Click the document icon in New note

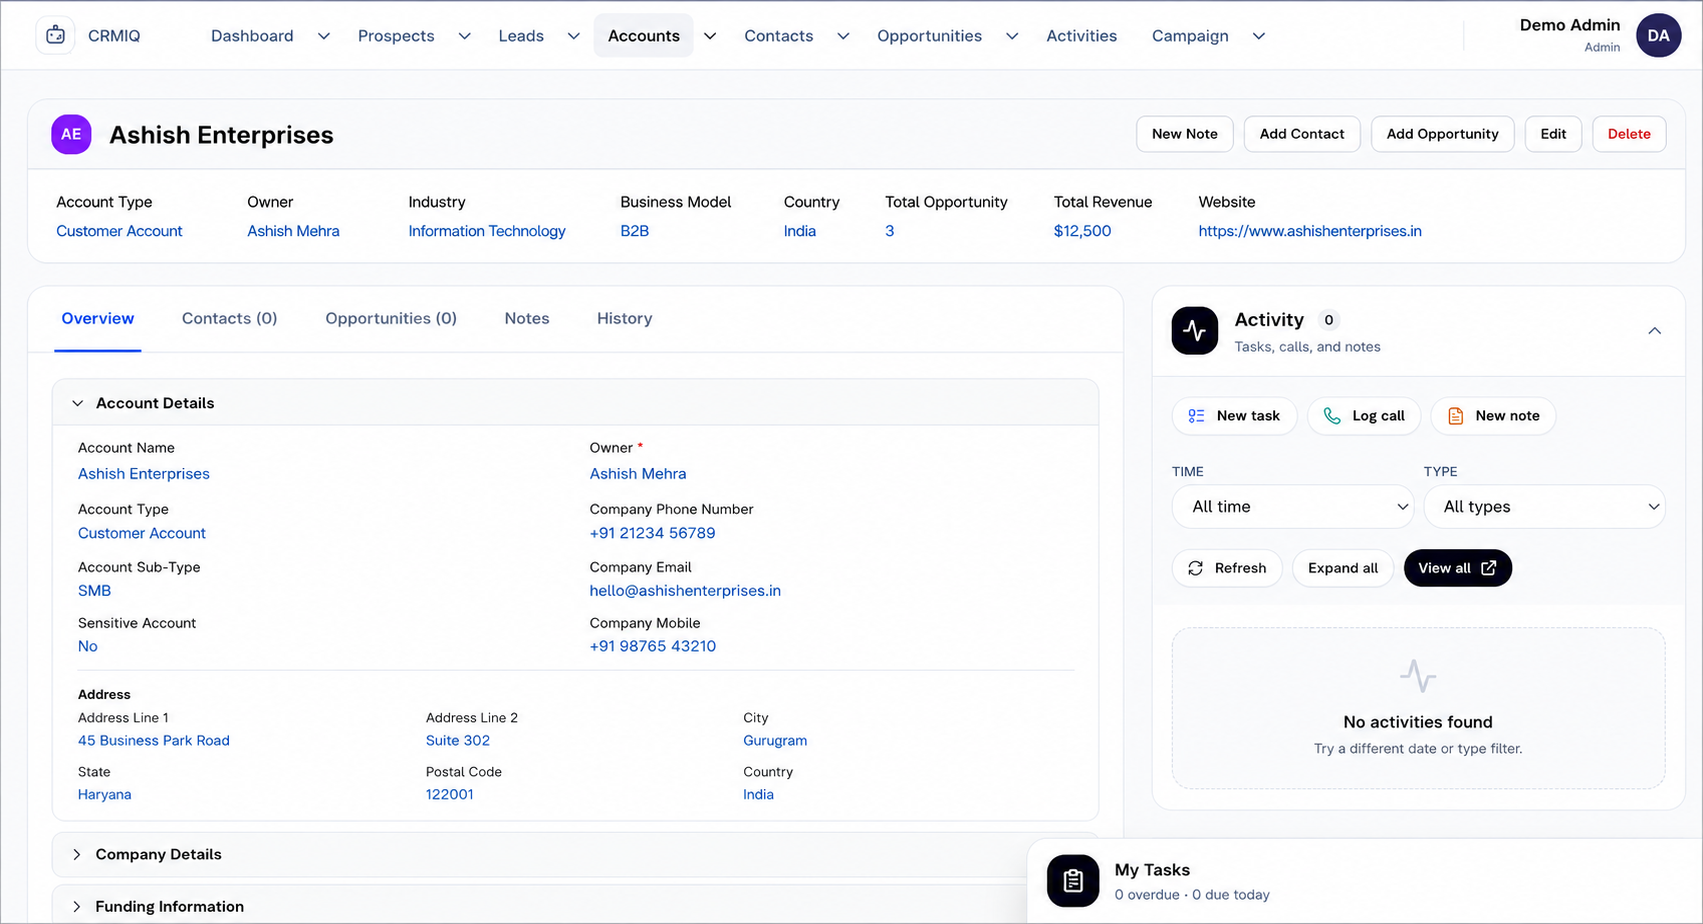click(1455, 416)
